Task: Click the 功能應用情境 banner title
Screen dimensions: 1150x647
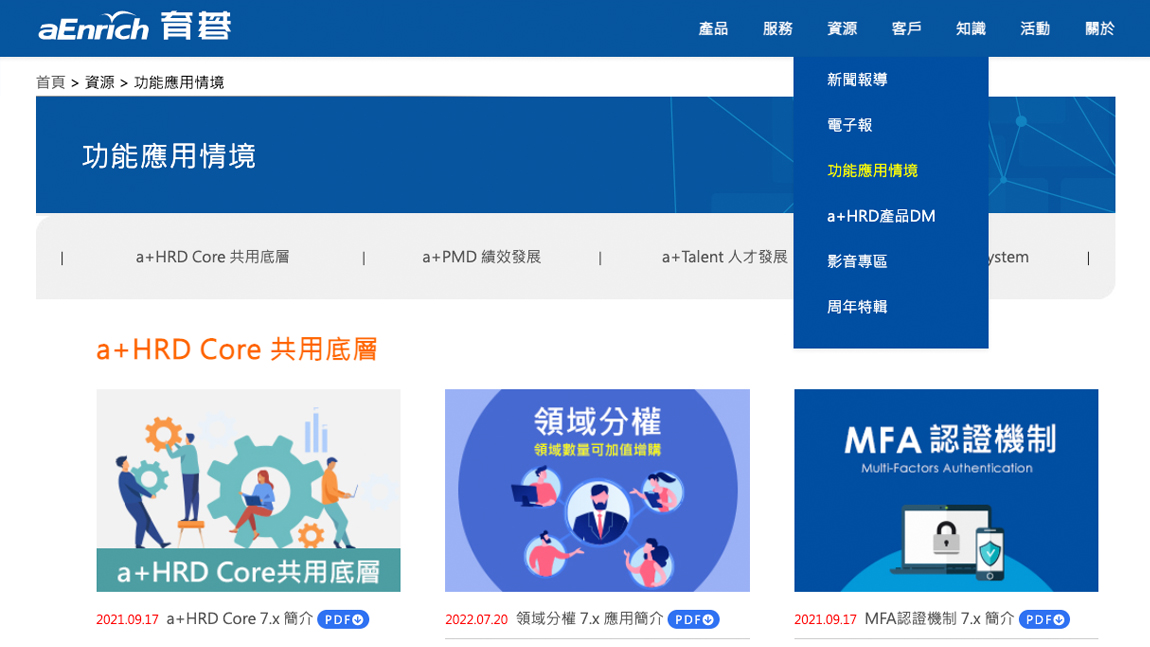Action: point(169,156)
